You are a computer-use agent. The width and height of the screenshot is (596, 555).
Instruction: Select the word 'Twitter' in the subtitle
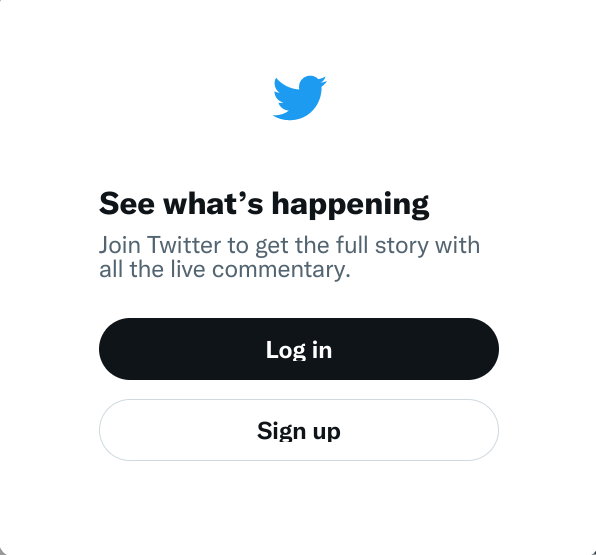pyautogui.click(x=184, y=245)
